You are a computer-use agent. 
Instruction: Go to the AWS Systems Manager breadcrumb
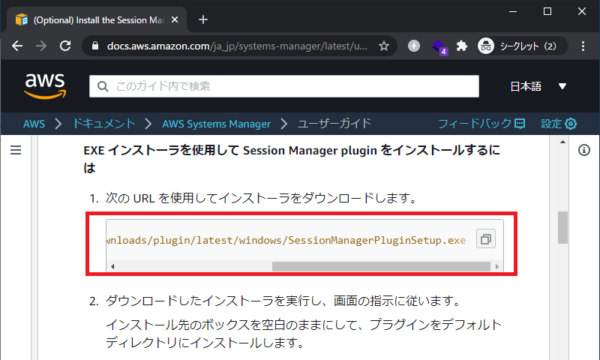(216, 124)
